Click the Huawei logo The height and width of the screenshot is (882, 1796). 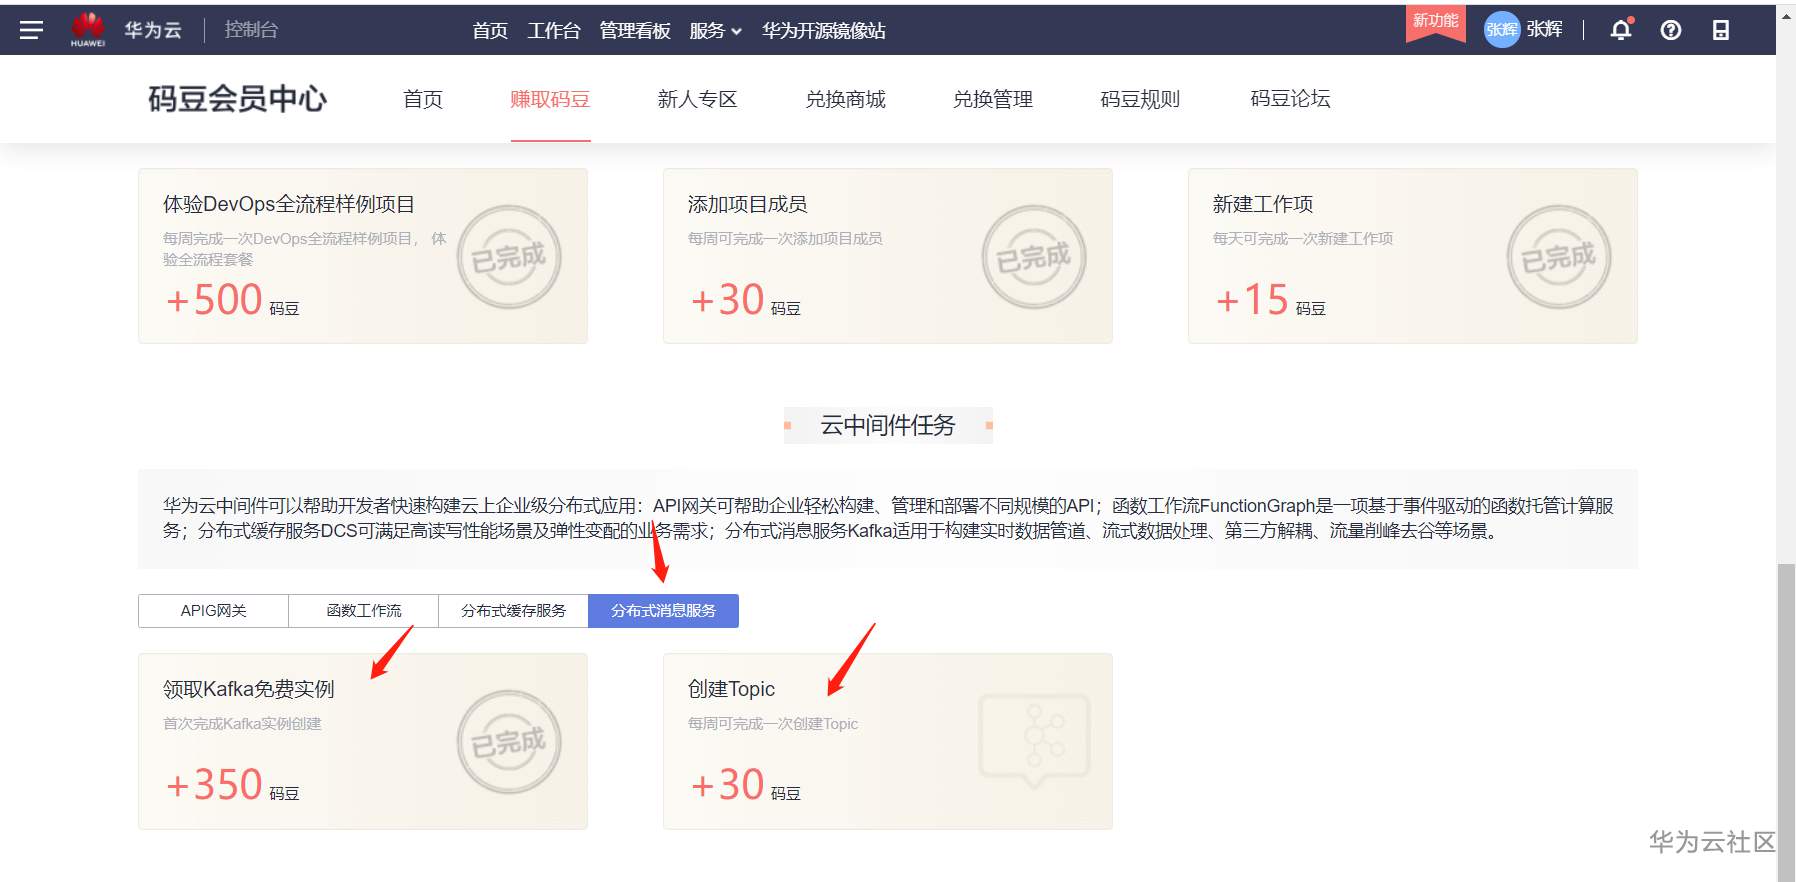88,29
